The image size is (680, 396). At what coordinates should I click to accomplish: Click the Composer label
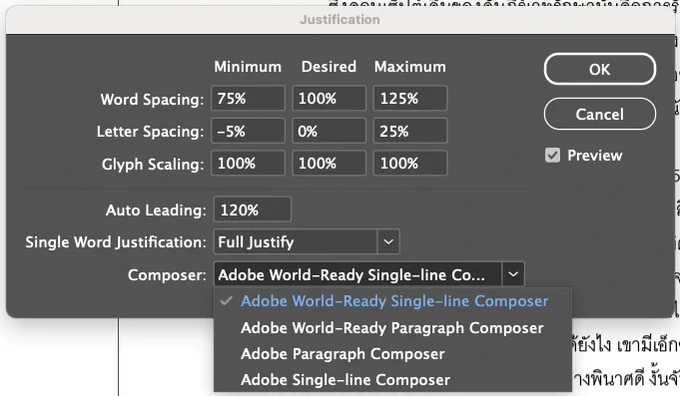coord(167,275)
